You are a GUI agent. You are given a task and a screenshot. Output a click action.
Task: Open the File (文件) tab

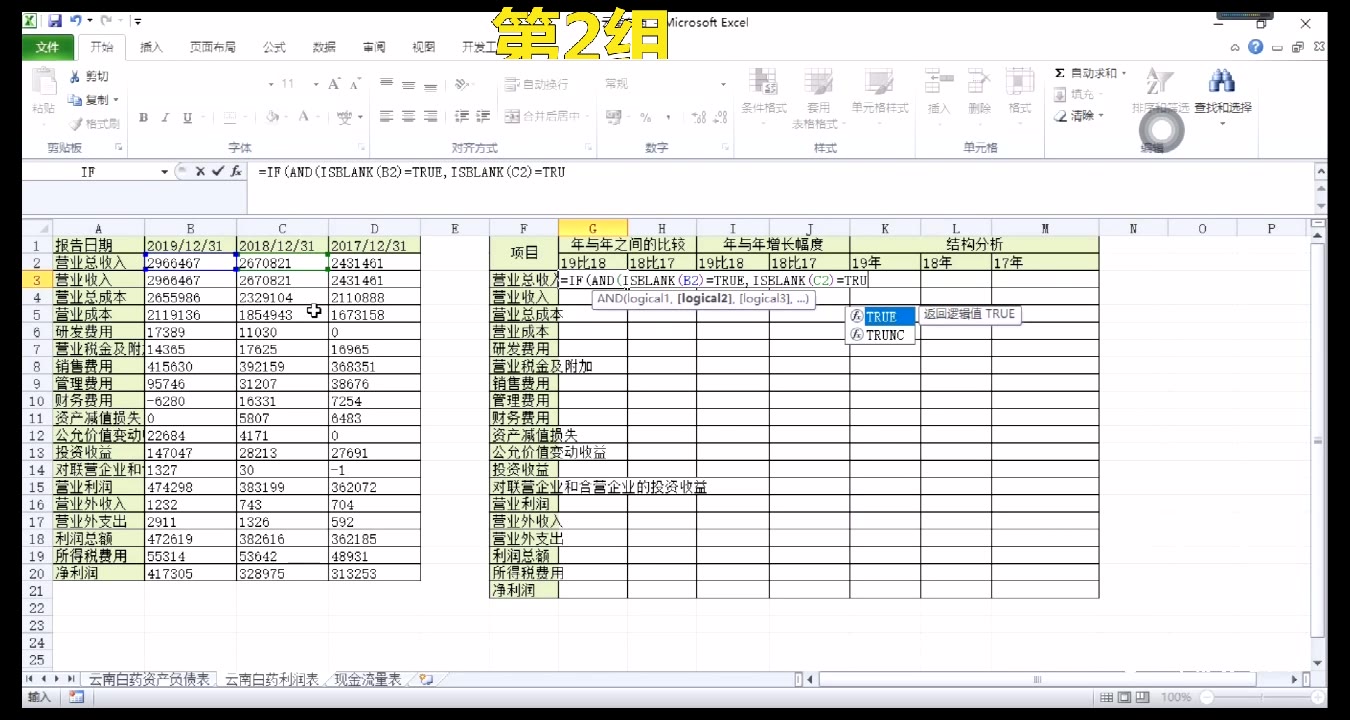(x=47, y=47)
